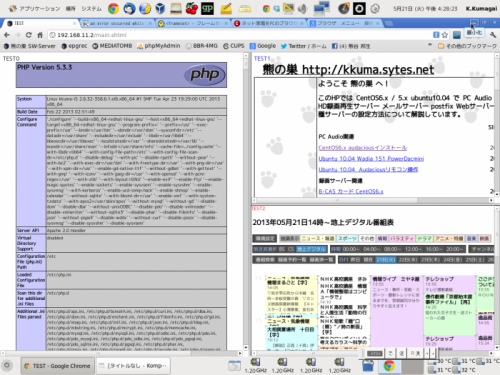Click the volume speaker icon in the panel

point(302,8)
